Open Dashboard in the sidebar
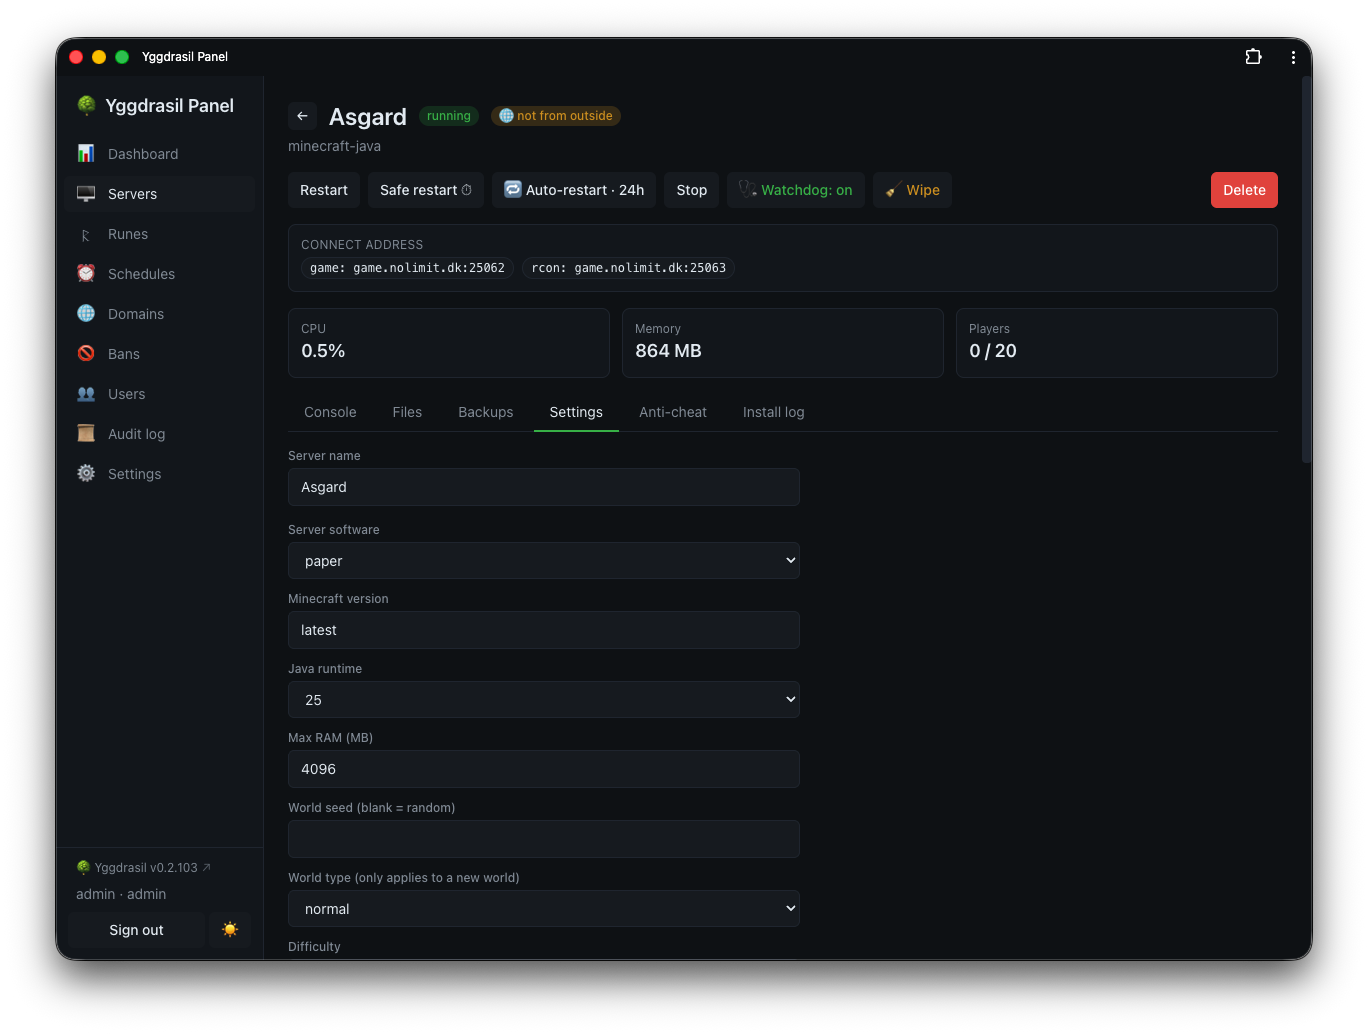This screenshot has height=1034, width=1368. (160, 154)
